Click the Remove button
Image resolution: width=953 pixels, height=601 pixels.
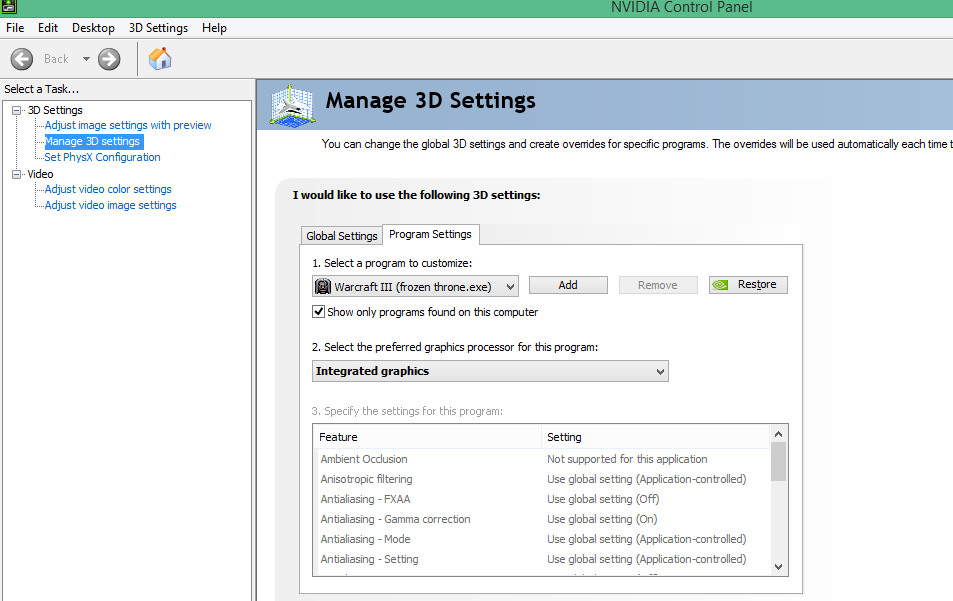(658, 285)
